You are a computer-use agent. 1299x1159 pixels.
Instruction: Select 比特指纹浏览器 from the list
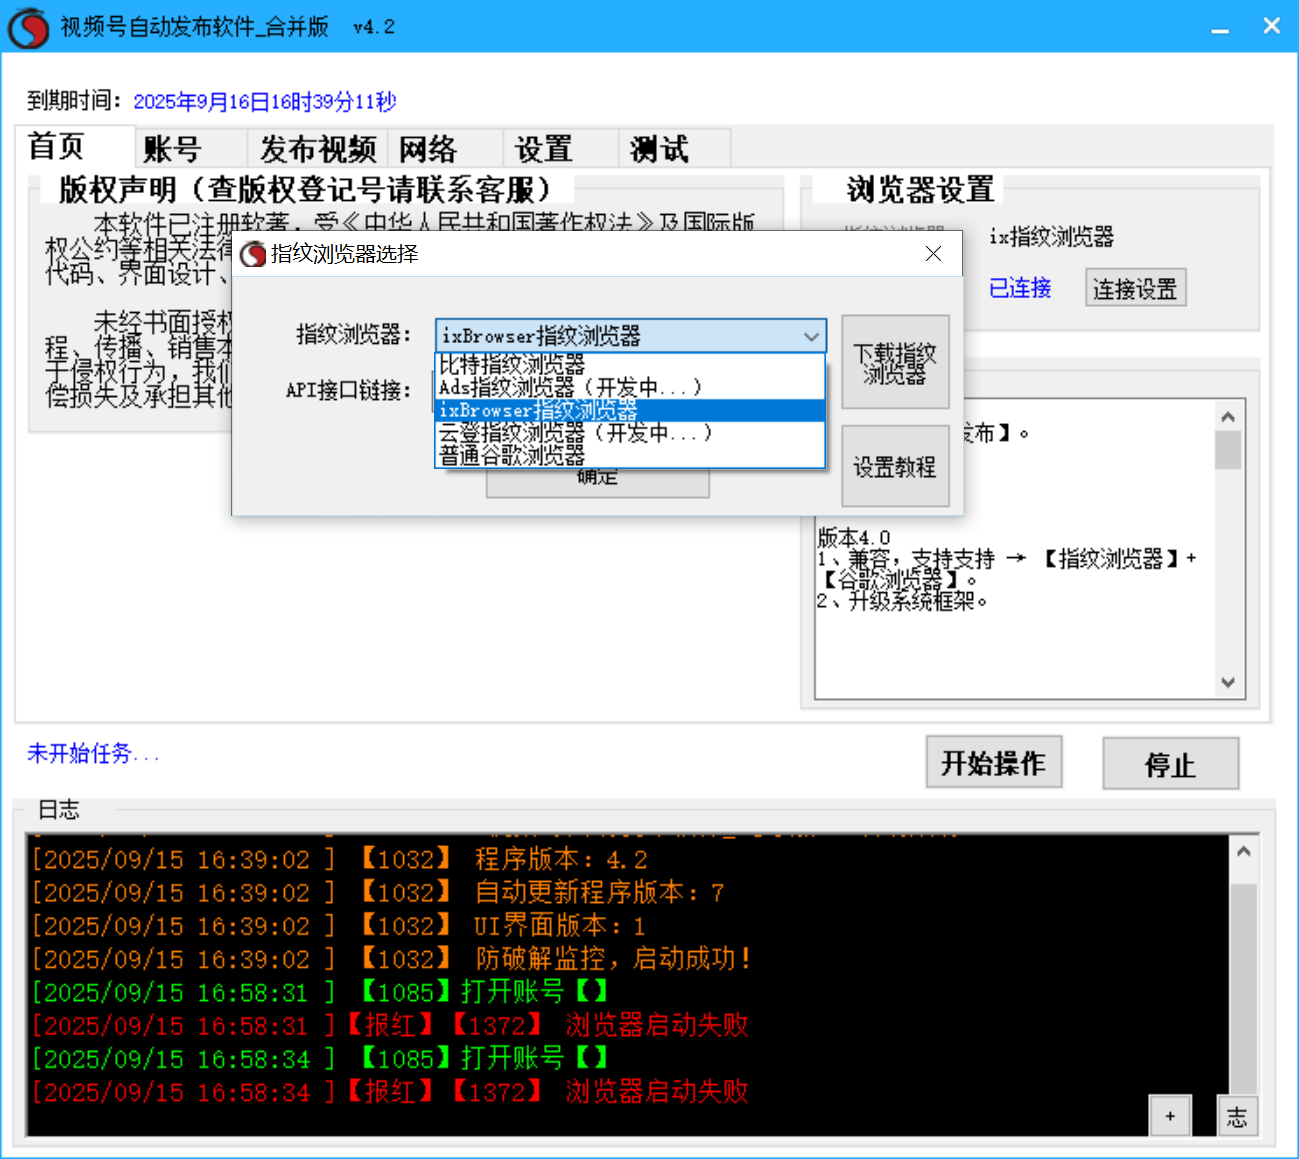pos(512,365)
